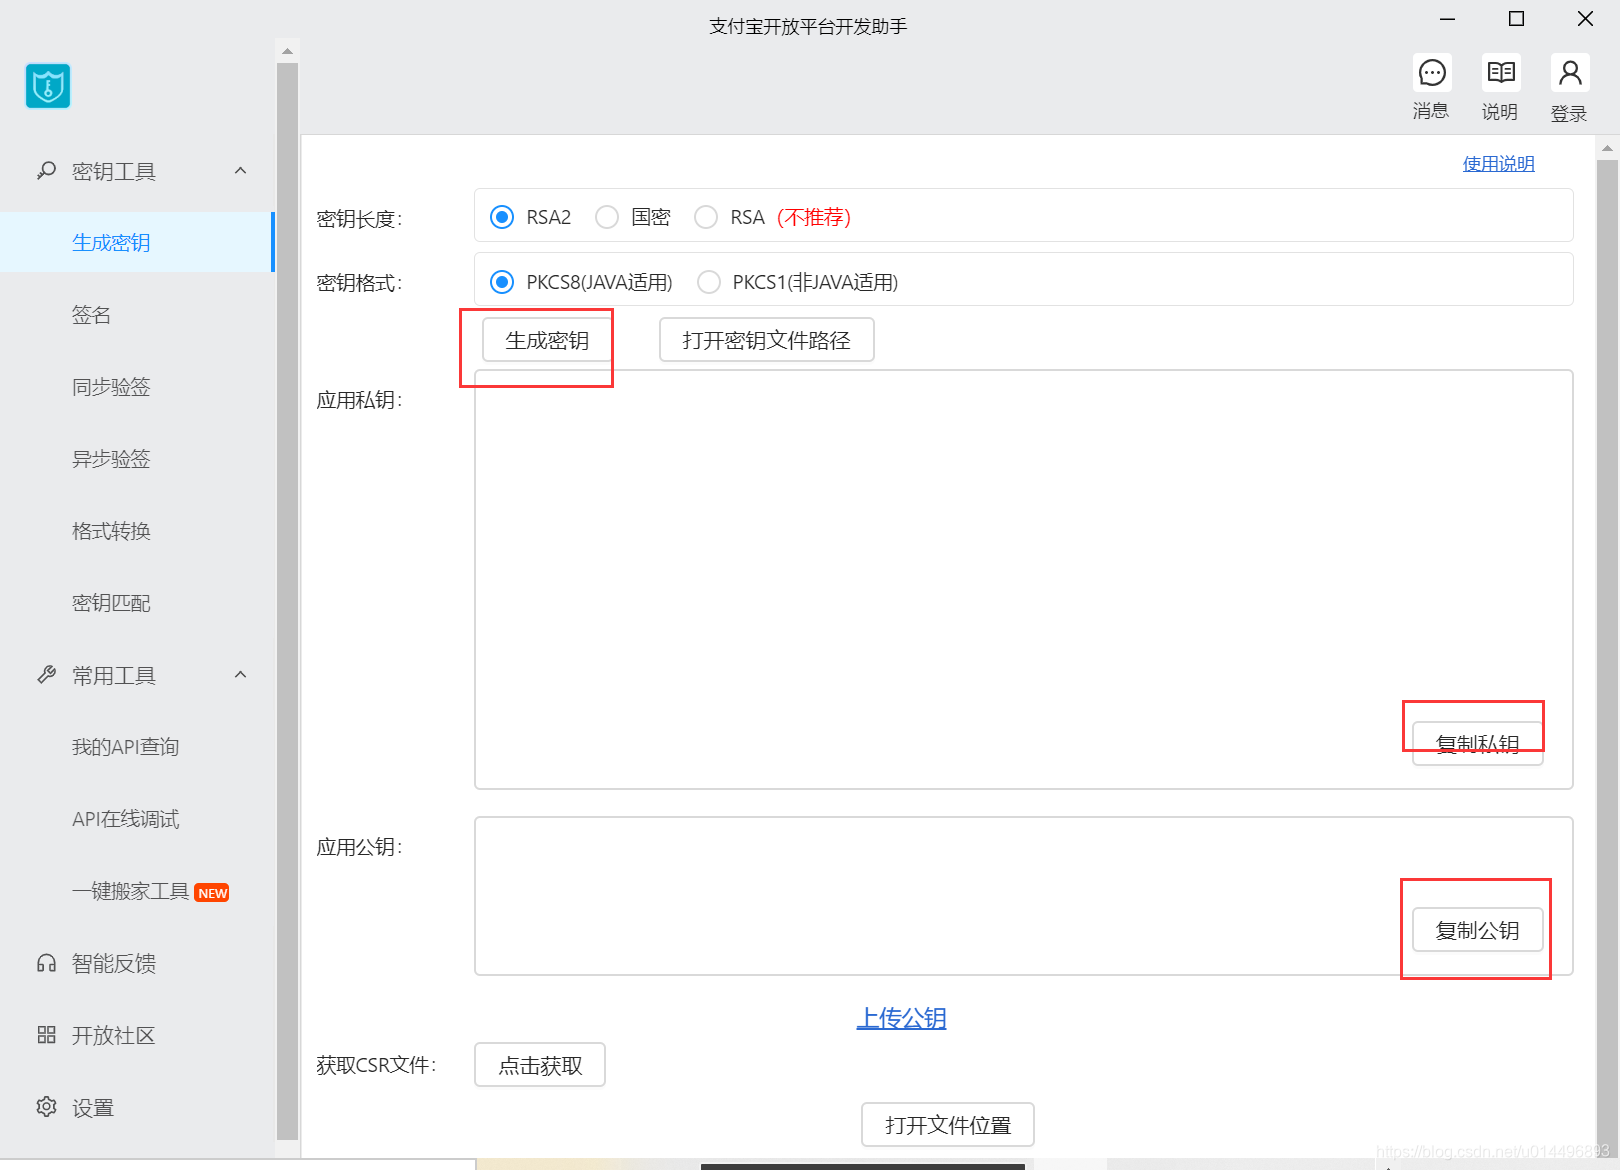Close the 开发助手 window
This screenshot has height=1170, width=1620.
point(1585,19)
